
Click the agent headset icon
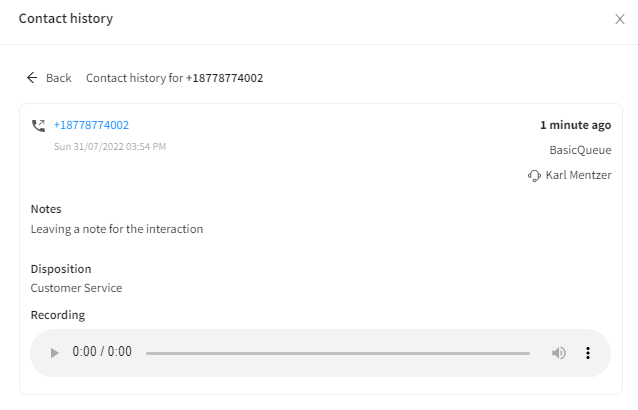coord(534,176)
